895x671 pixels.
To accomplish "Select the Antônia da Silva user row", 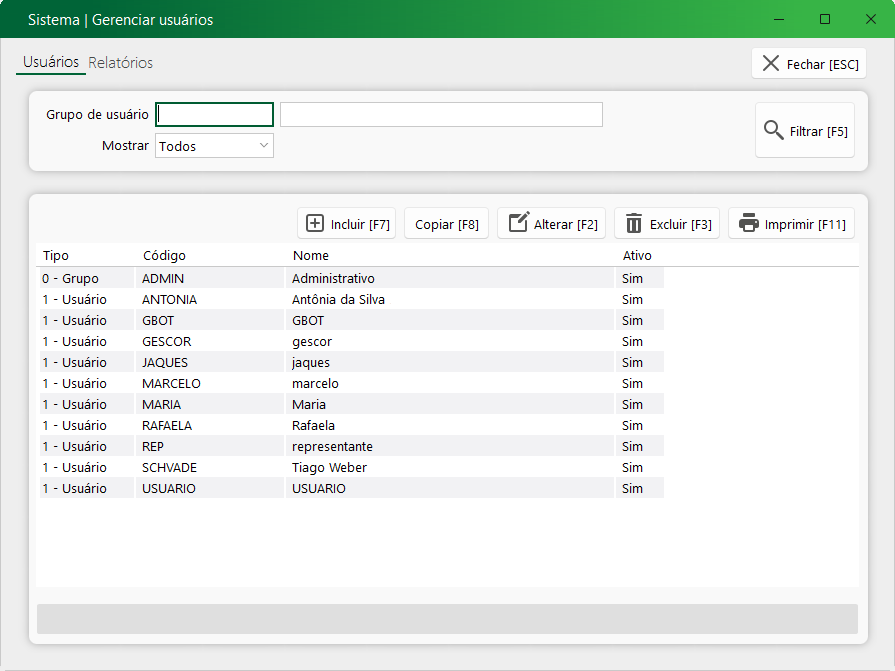I will pos(338,299).
